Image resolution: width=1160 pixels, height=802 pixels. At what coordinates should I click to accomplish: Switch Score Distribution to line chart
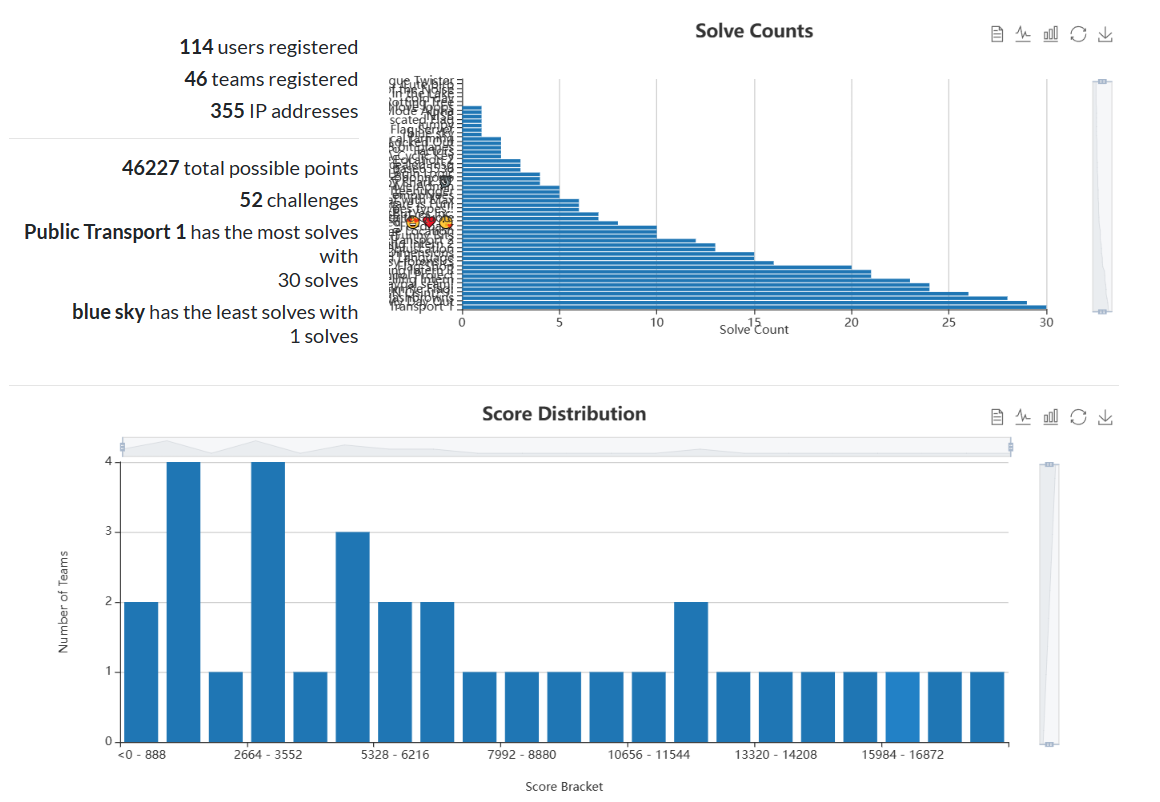pyautogui.click(x=1023, y=417)
